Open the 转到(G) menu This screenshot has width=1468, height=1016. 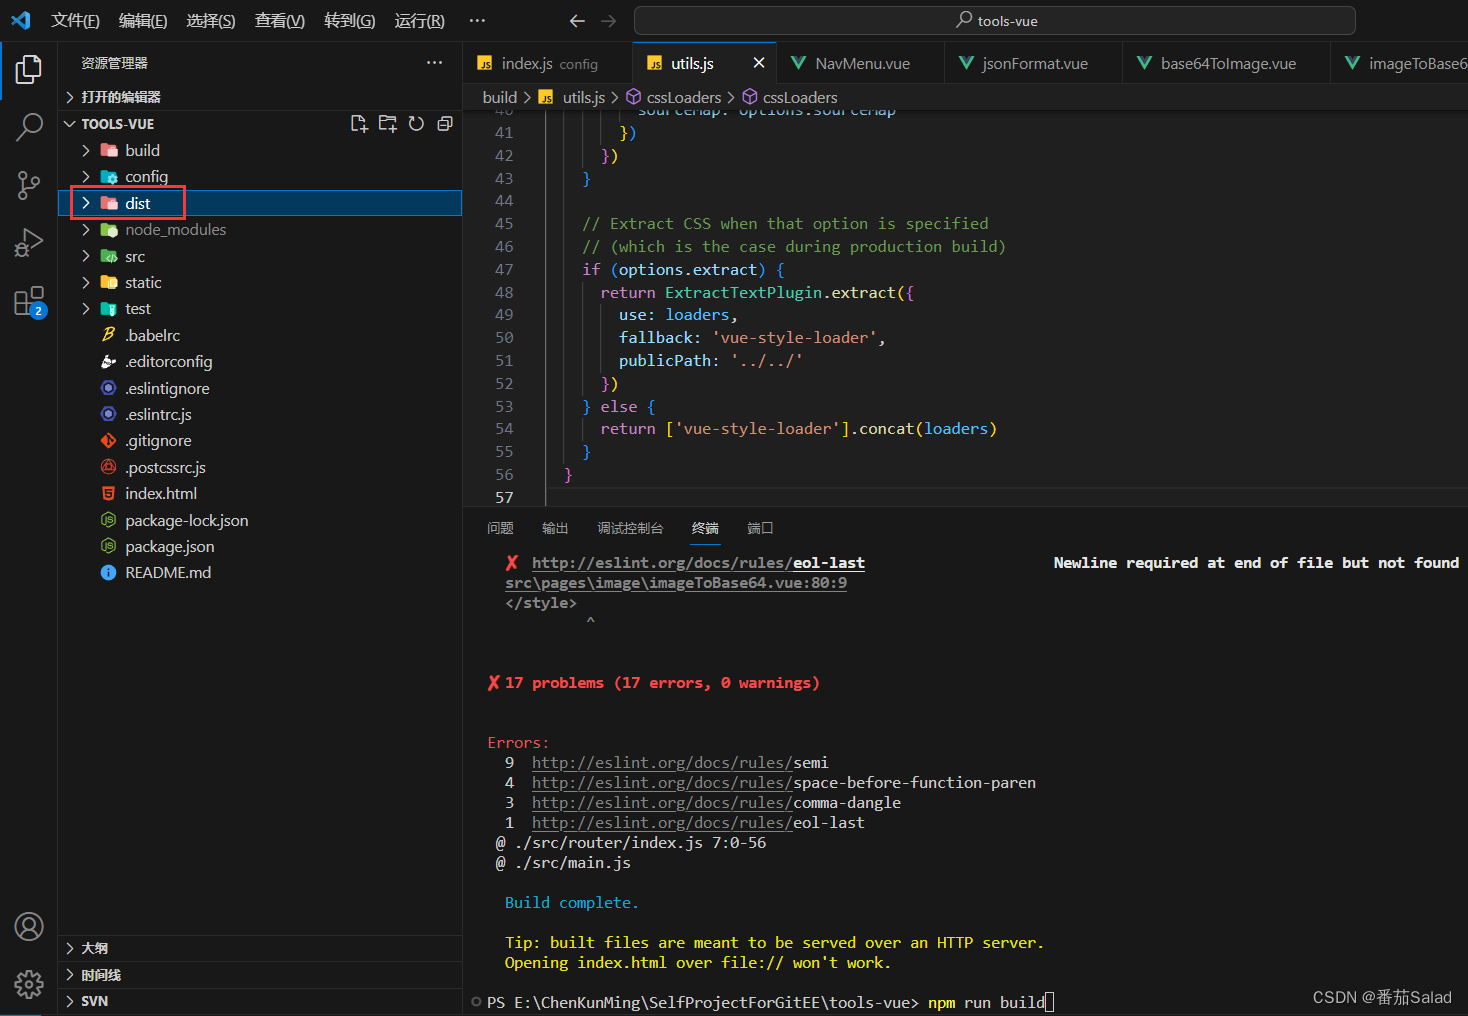tap(350, 21)
